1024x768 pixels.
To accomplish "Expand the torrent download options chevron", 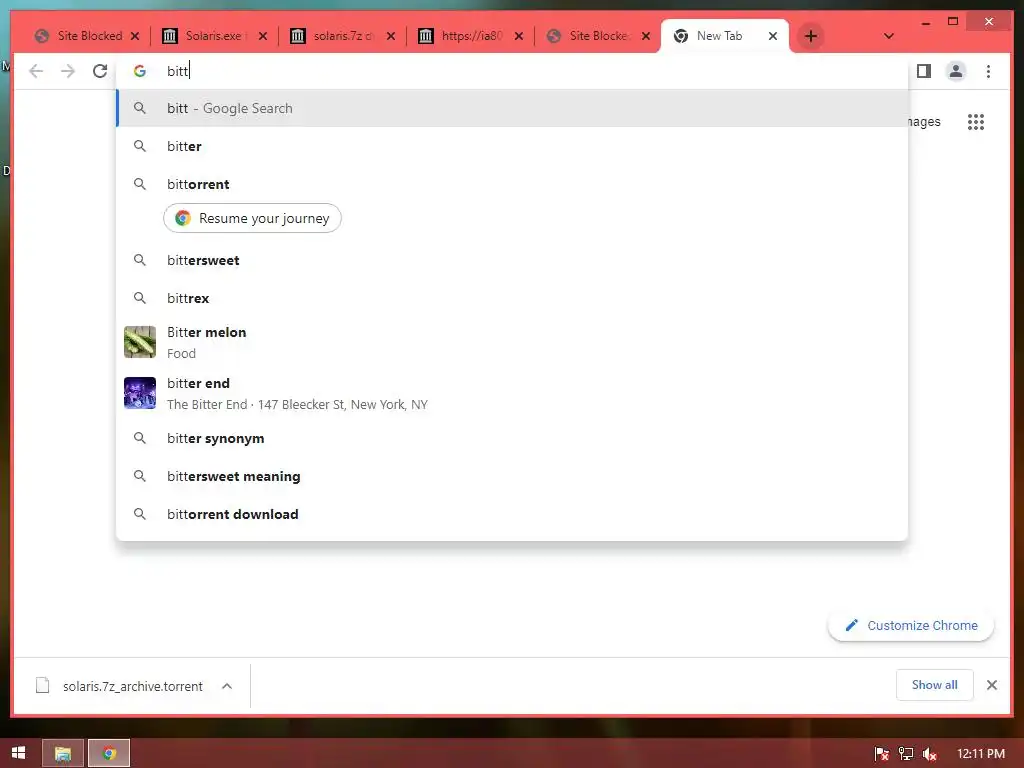I will 227,686.
